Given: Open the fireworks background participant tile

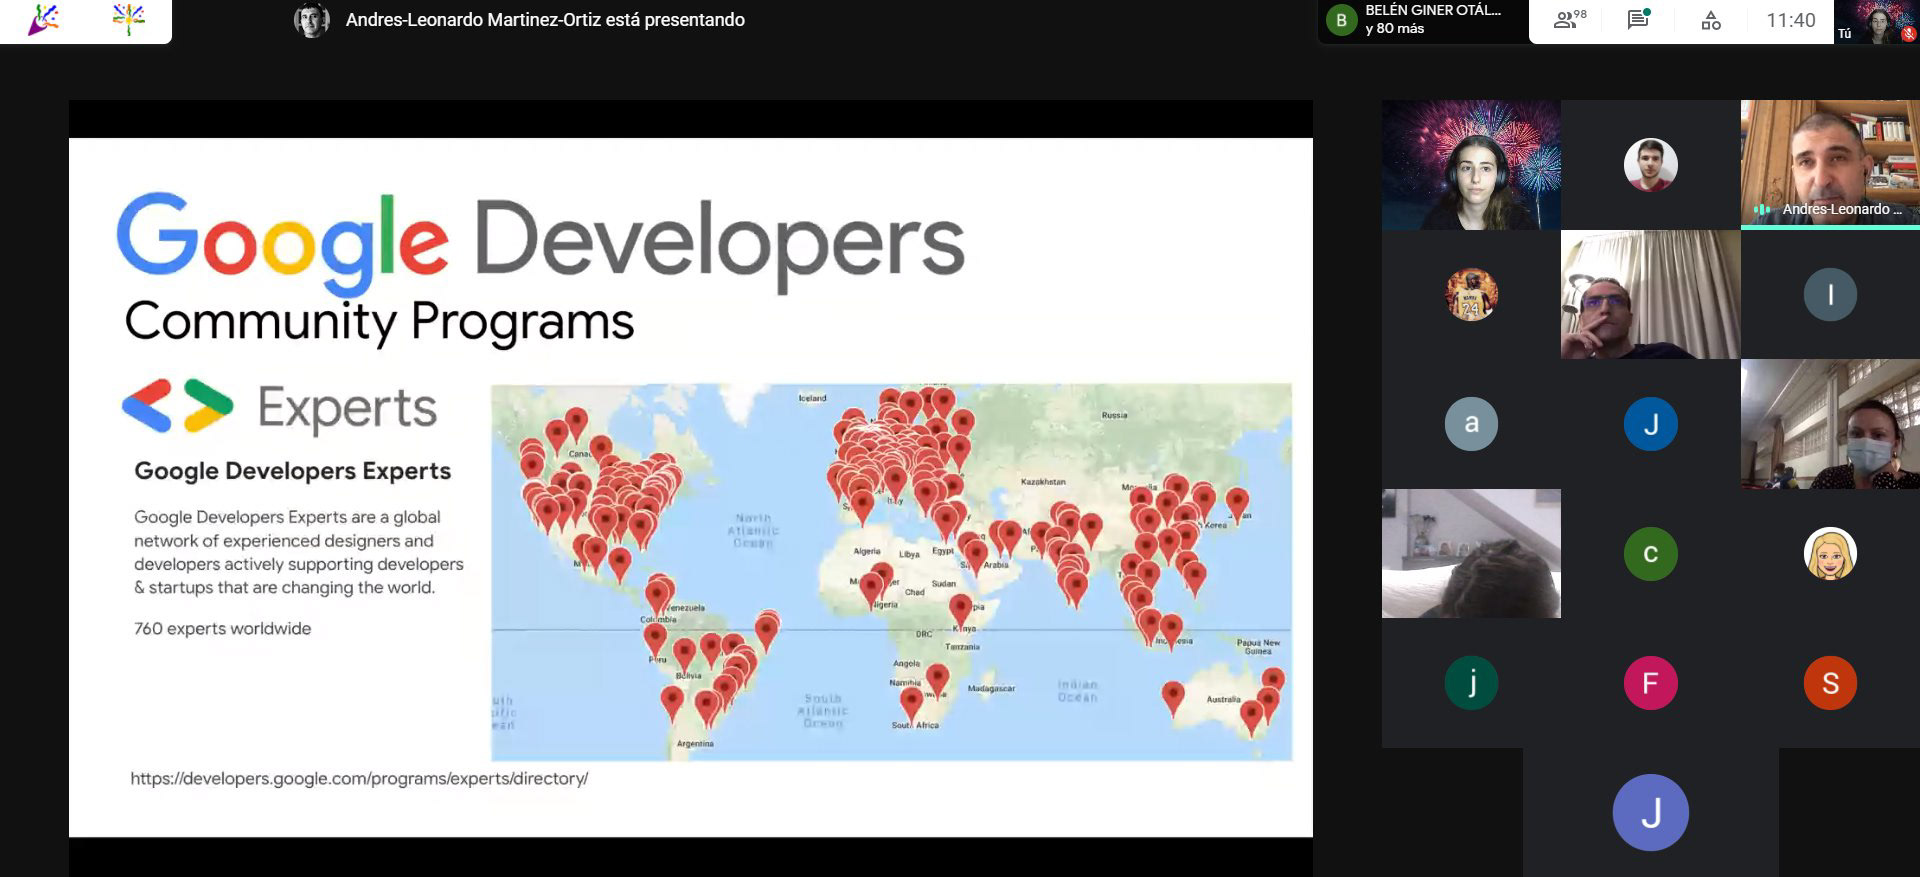Looking at the screenshot, I should click(x=1471, y=165).
